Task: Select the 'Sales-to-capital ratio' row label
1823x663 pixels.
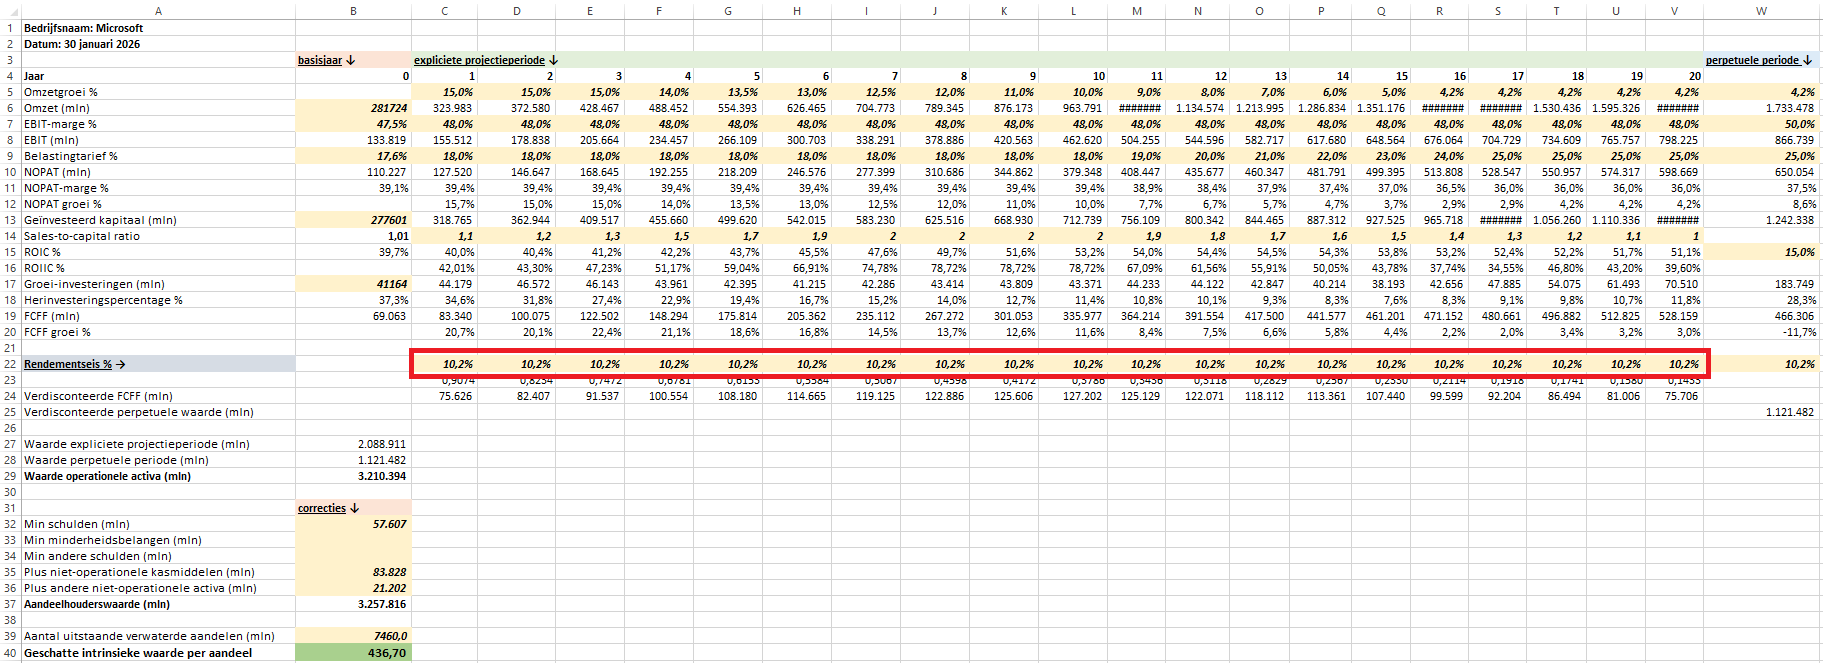Action: 82,236
